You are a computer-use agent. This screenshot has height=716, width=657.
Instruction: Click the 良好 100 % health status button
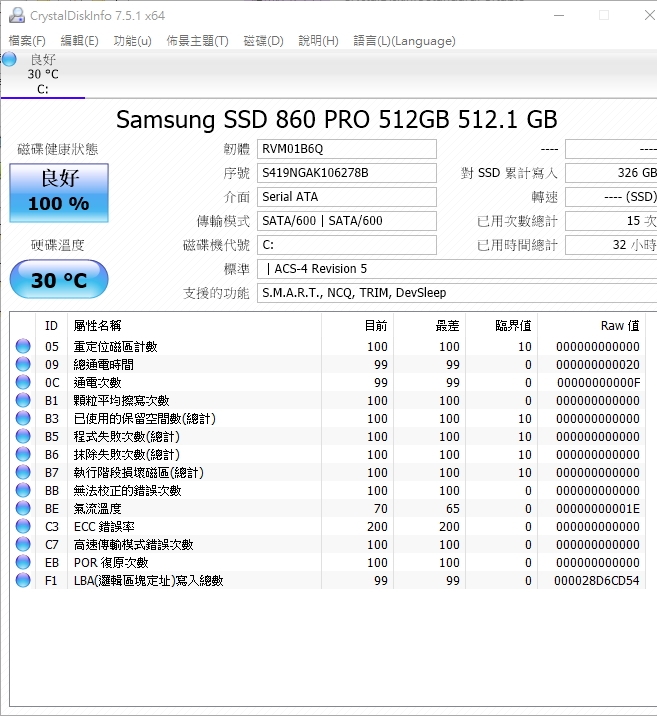pos(59,193)
